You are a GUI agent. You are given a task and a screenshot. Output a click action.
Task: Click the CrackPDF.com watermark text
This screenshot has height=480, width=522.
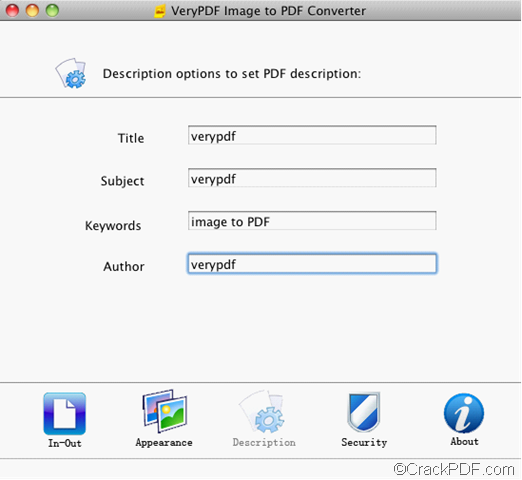click(454, 469)
